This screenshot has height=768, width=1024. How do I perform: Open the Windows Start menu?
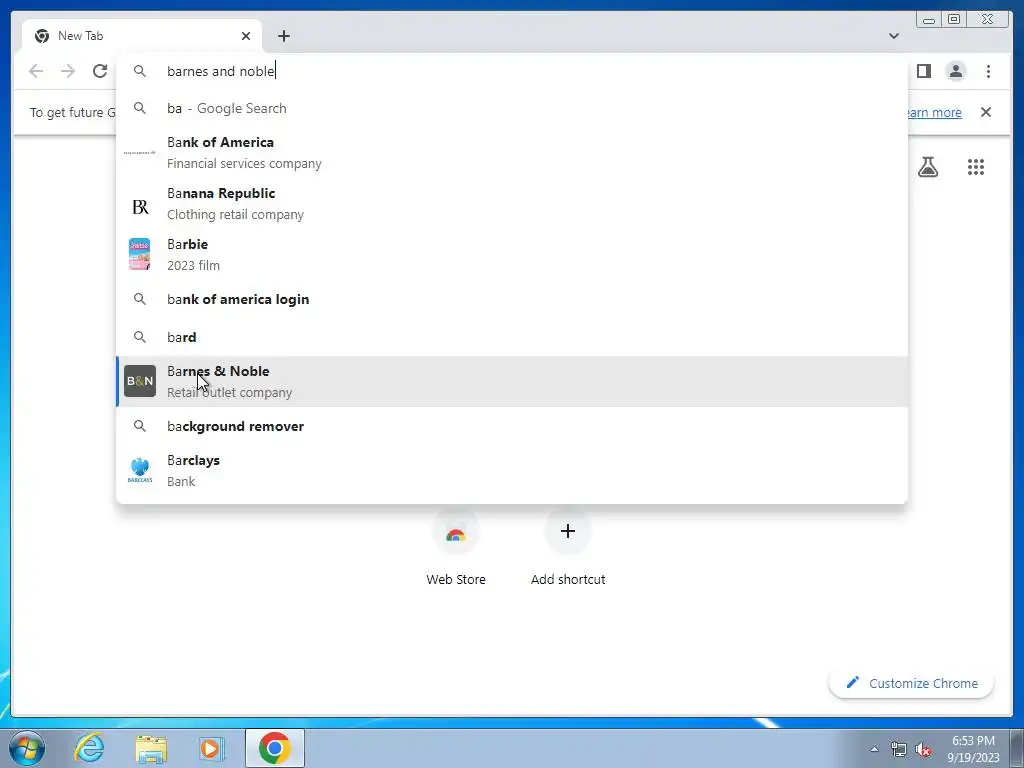tap(27, 748)
